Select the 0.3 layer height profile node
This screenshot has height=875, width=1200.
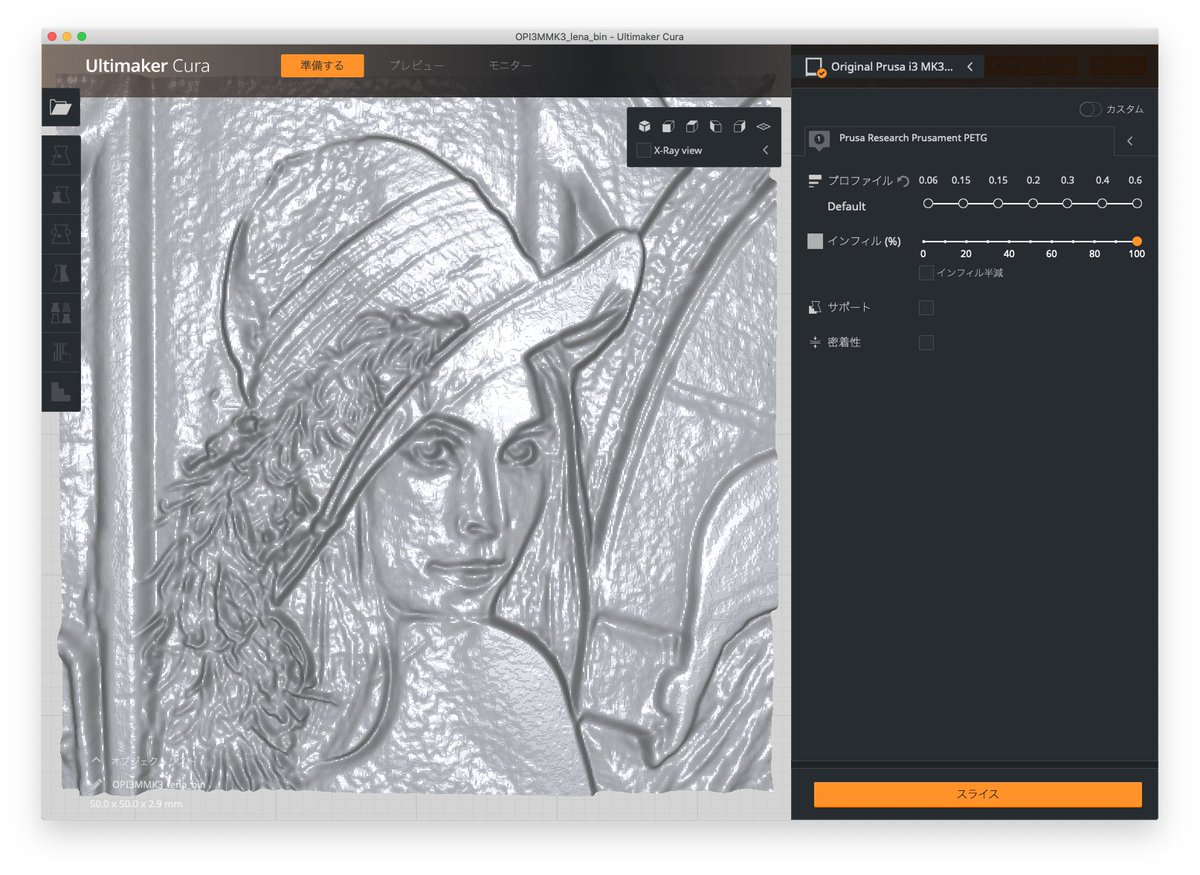tap(1067, 203)
